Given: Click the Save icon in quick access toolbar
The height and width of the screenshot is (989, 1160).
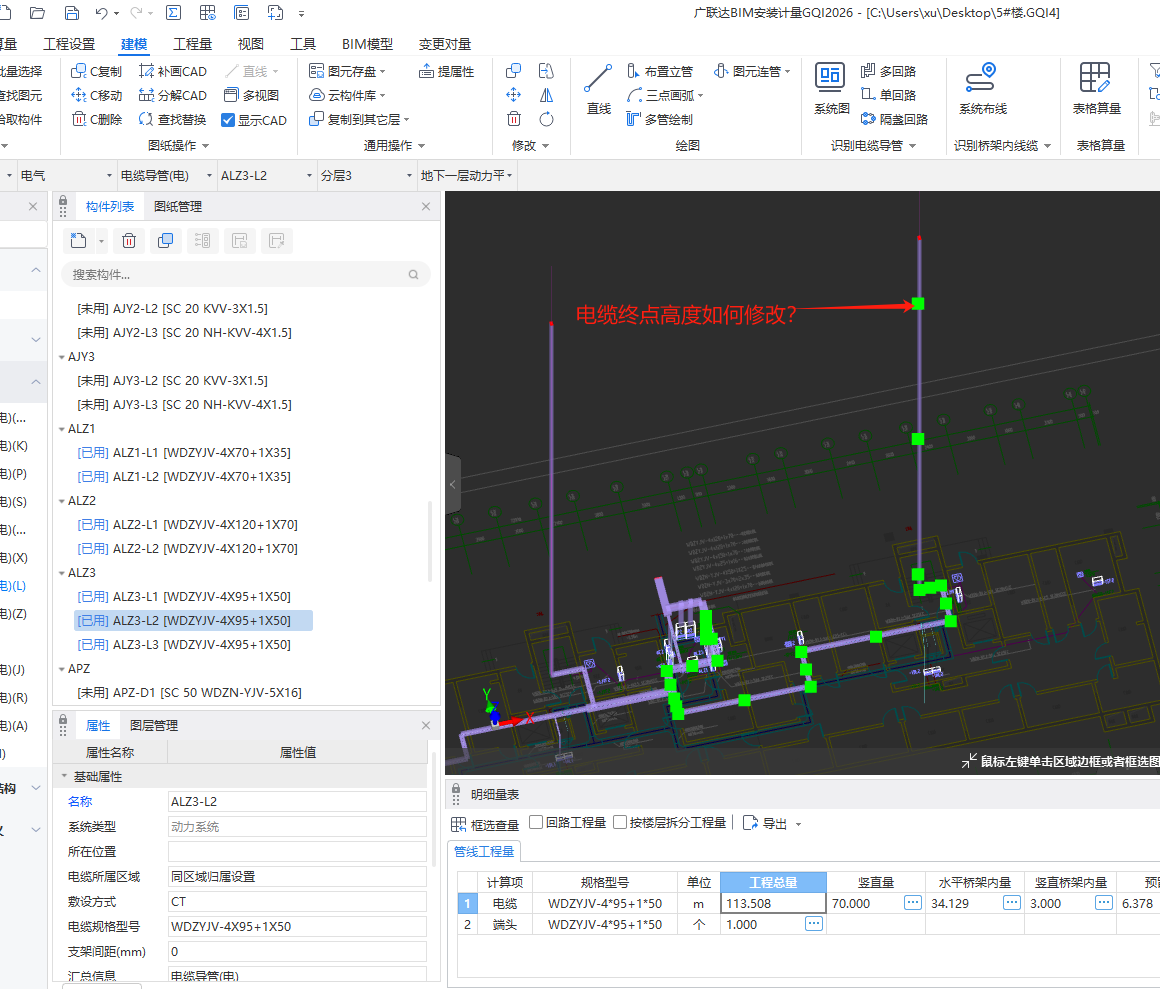Looking at the screenshot, I should (x=72, y=13).
